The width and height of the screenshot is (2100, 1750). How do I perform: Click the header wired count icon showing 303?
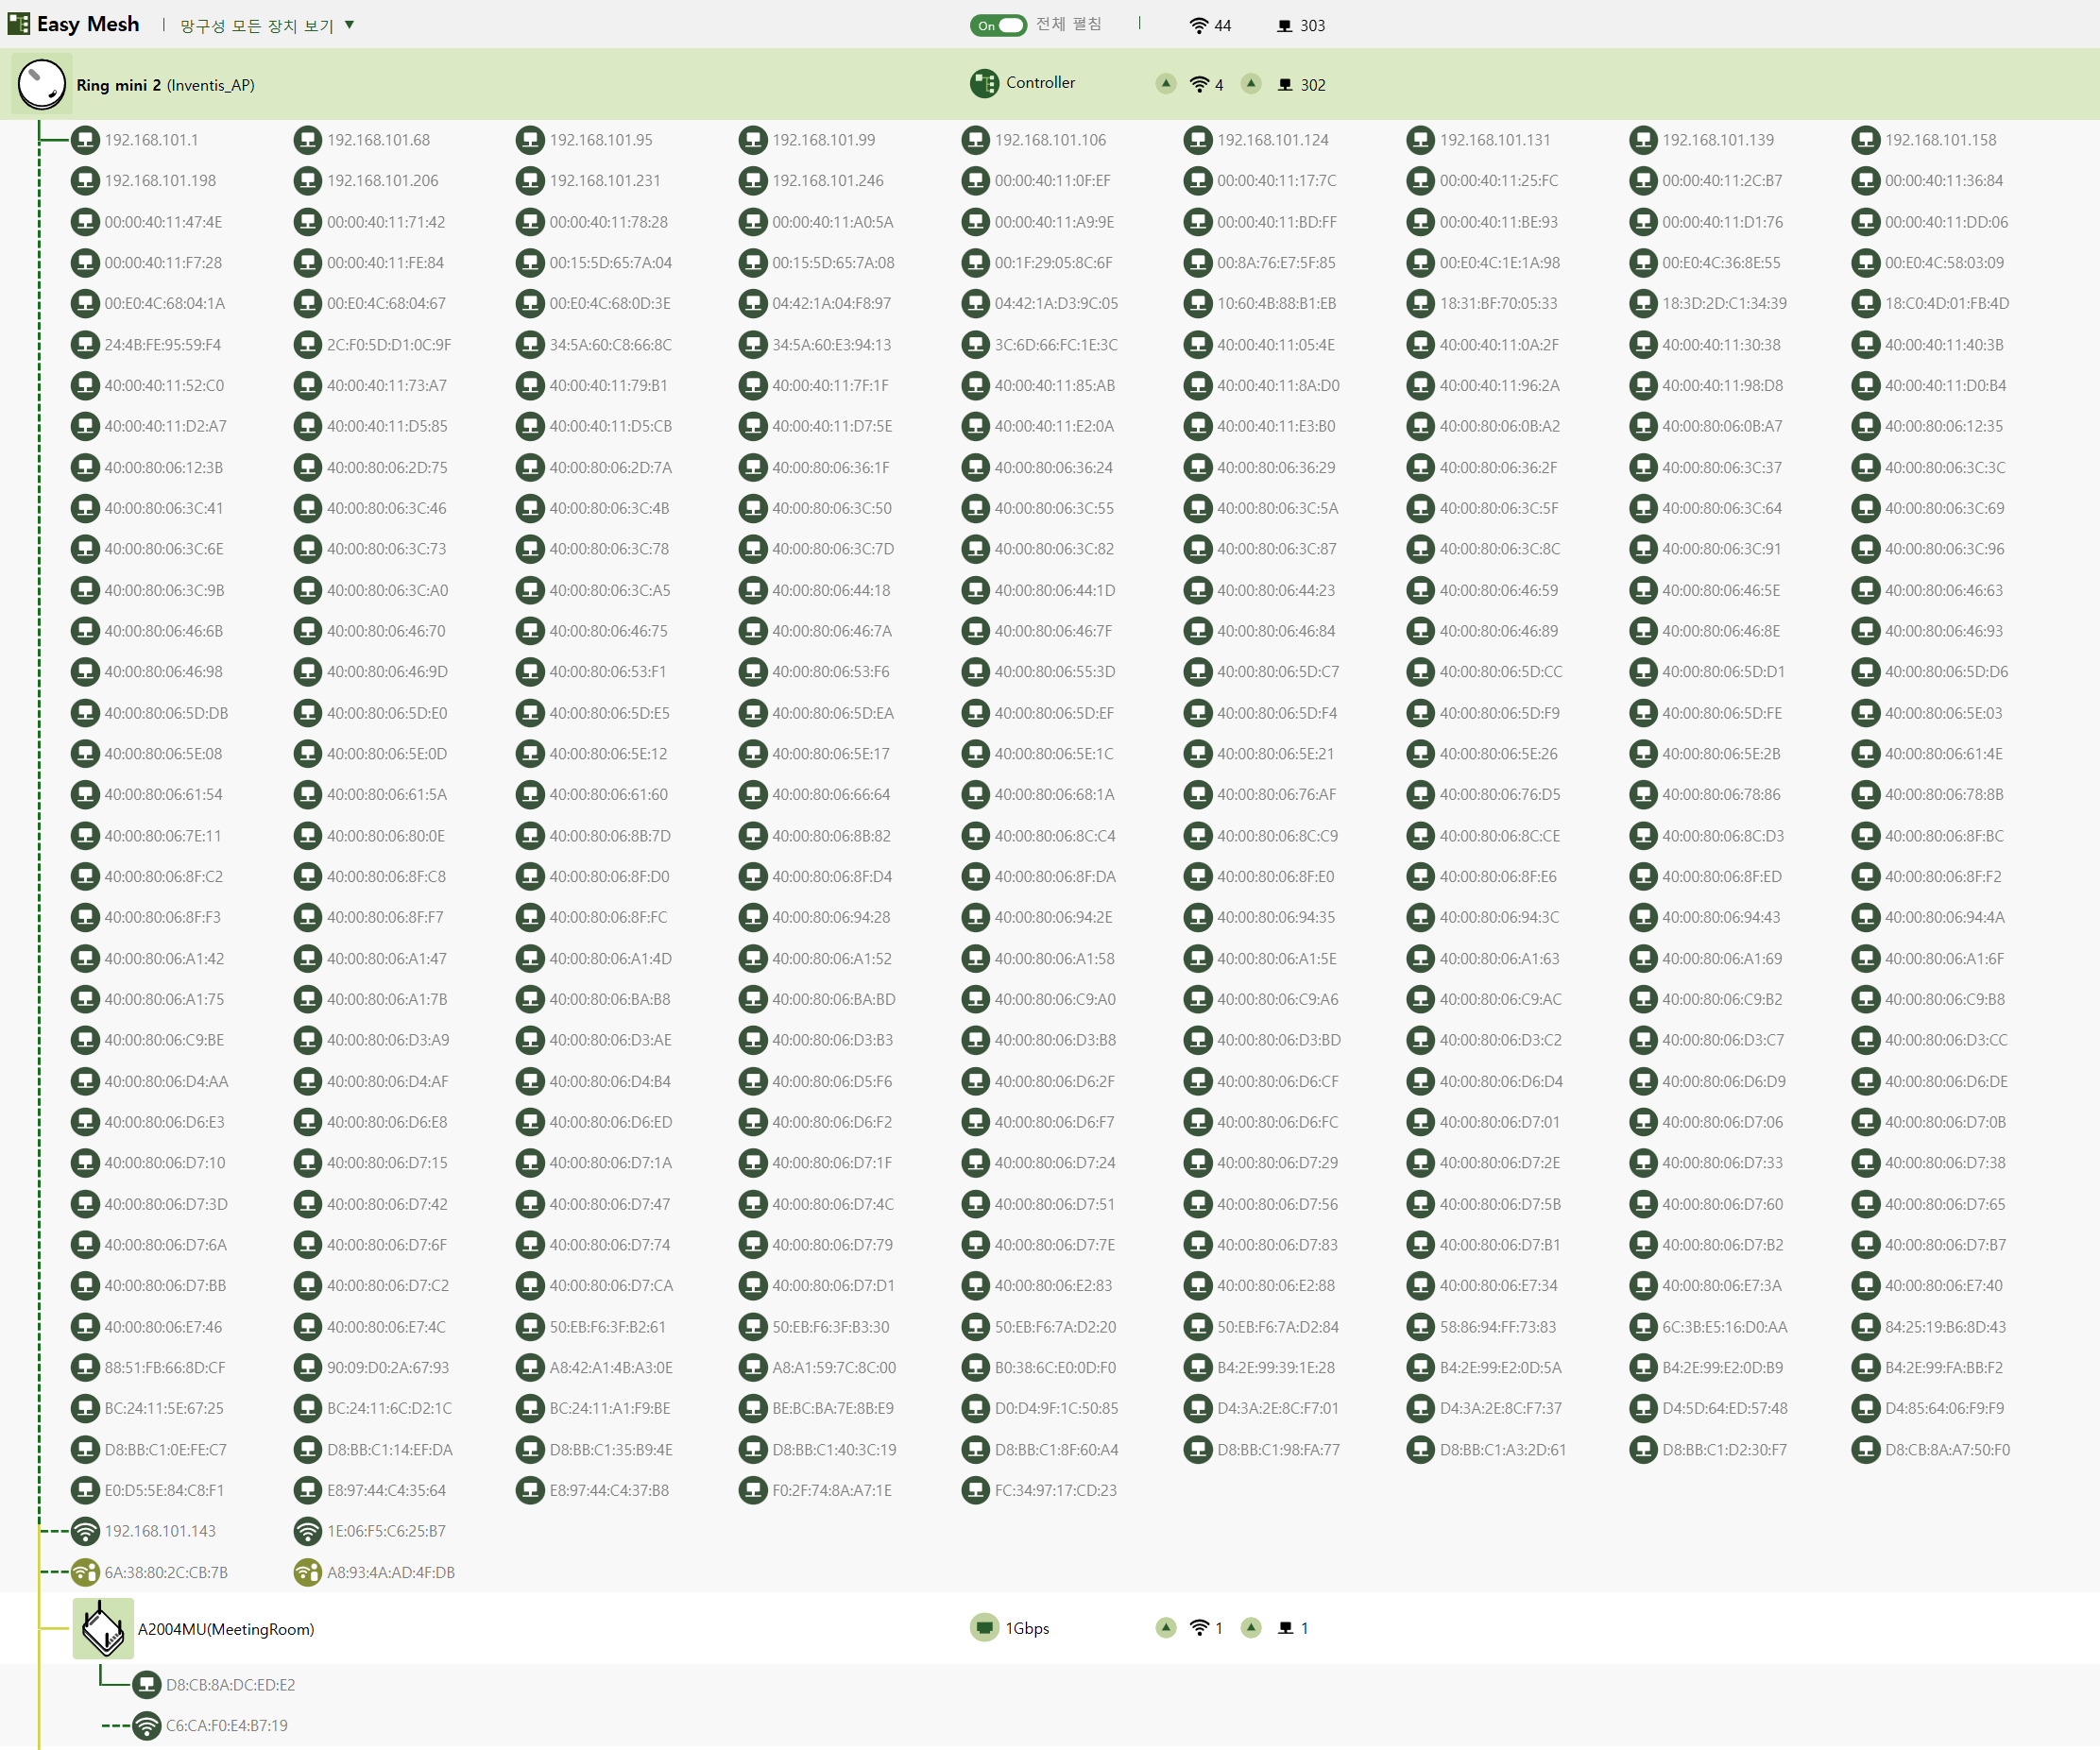click(x=1285, y=26)
